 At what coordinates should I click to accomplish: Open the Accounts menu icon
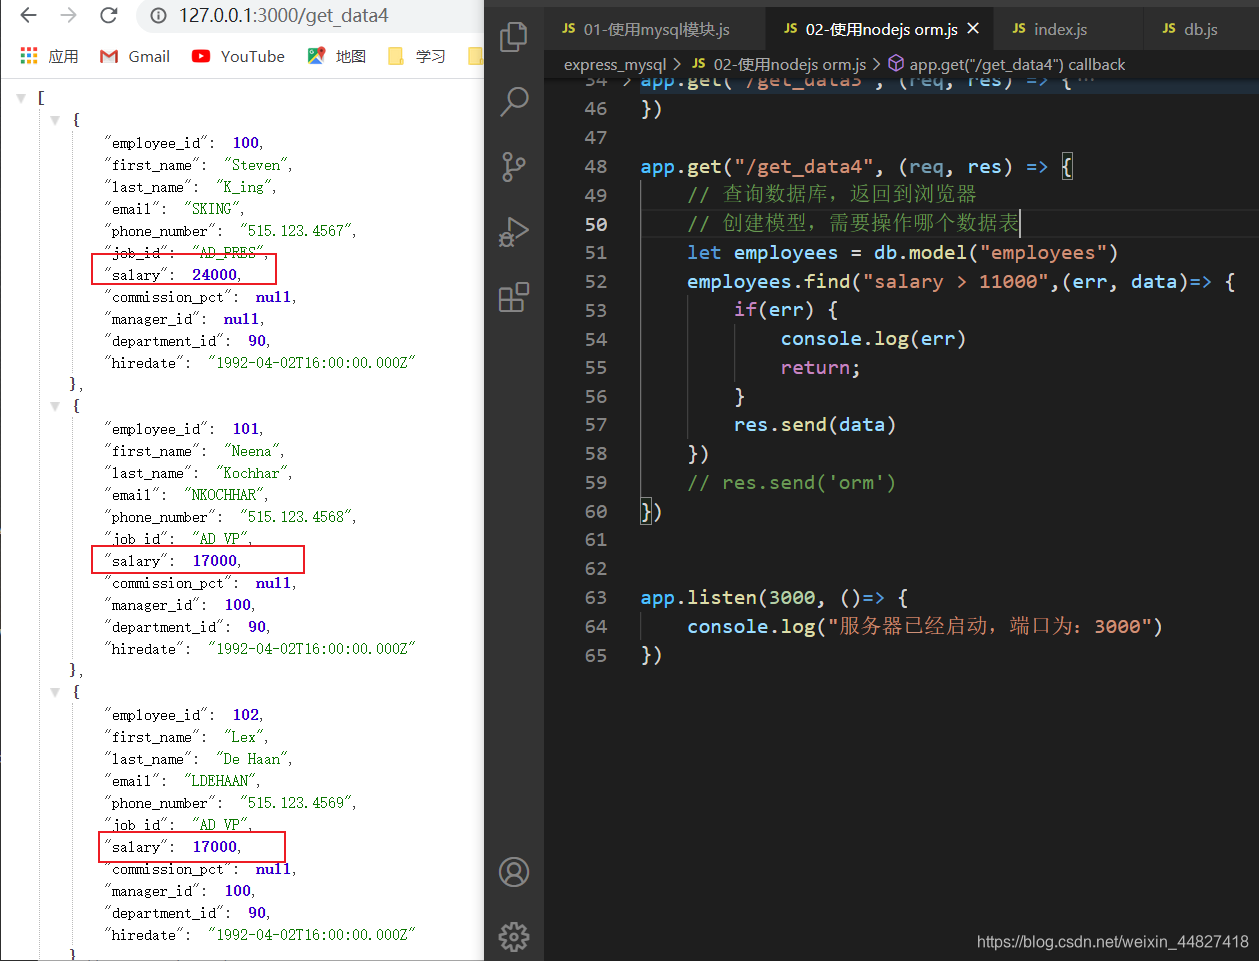click(x=514, y=872)
